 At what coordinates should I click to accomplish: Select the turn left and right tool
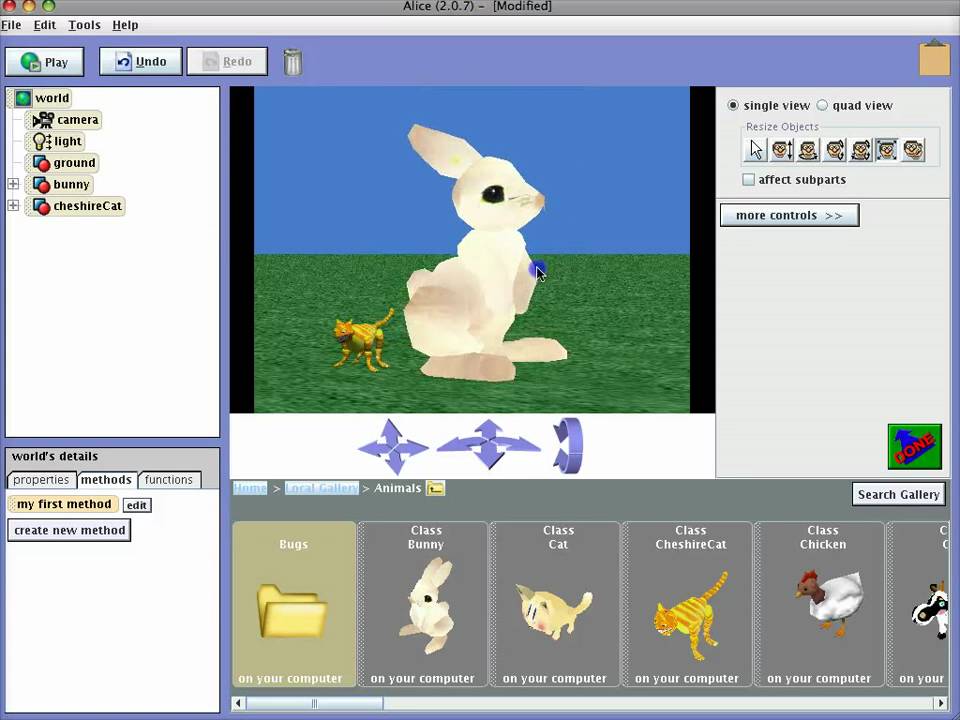tap(808, 150)
